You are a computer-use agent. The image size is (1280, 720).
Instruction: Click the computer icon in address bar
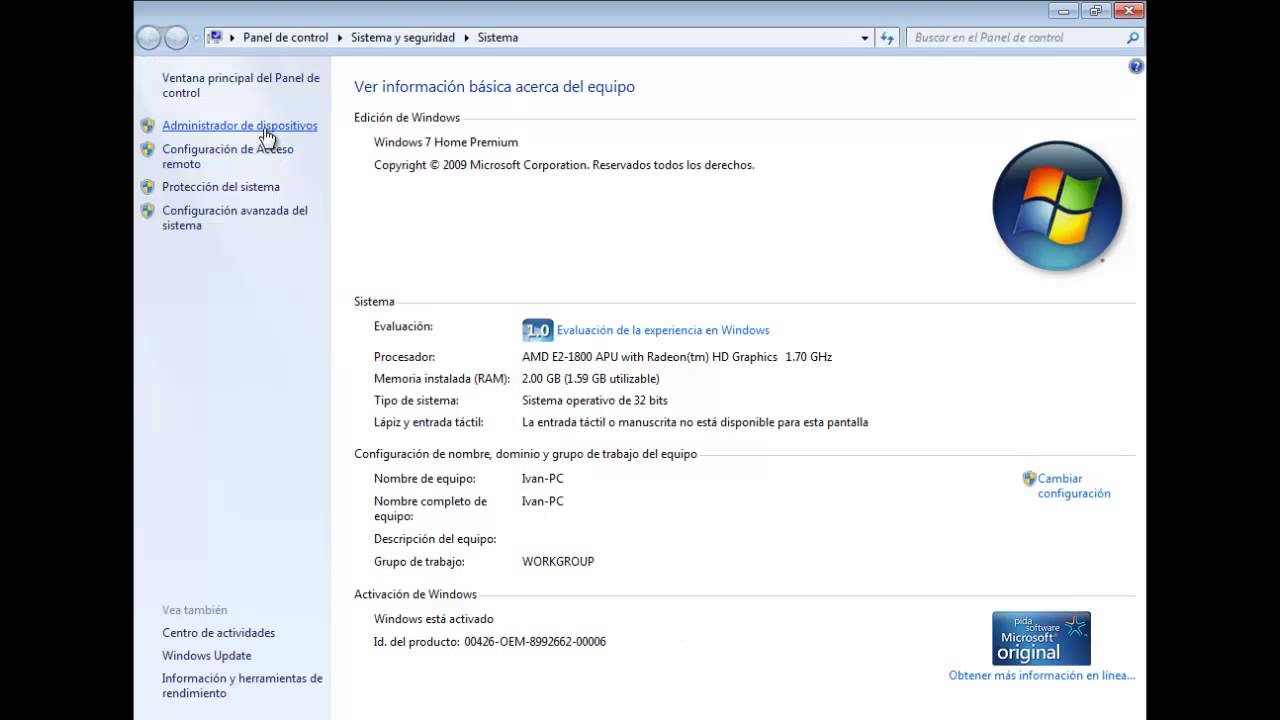(x=214, y=37)
